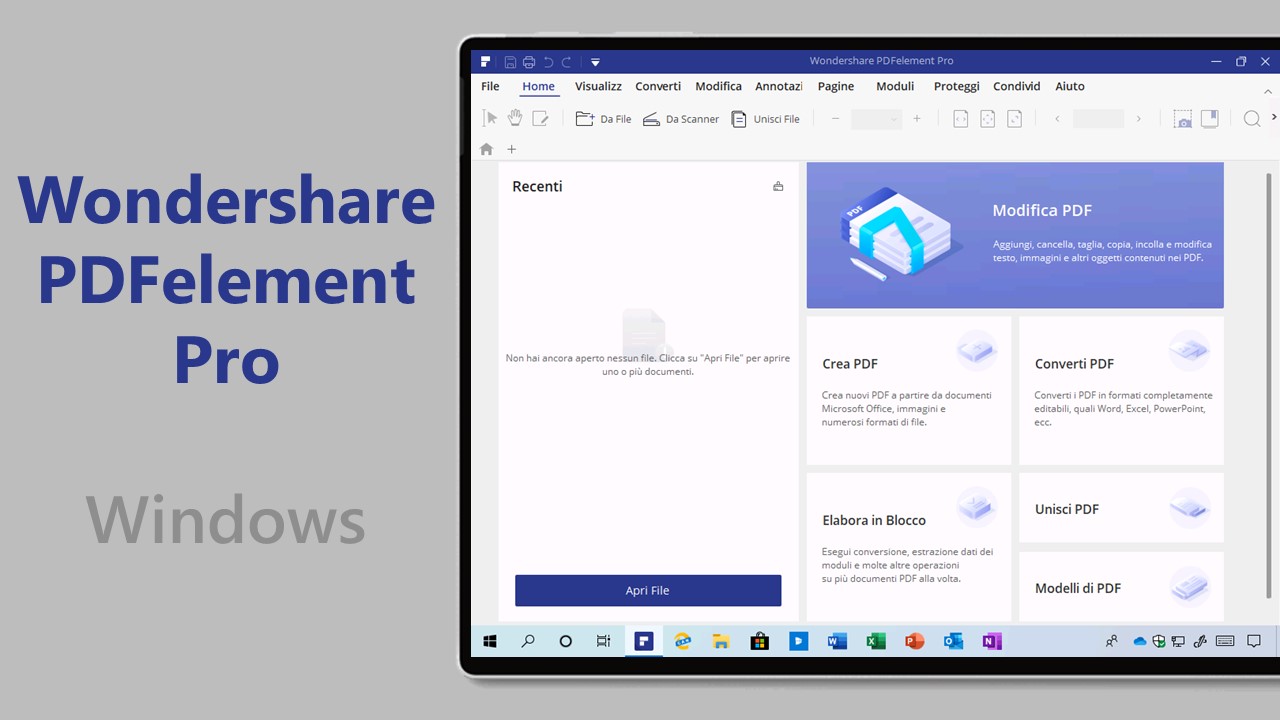Screen dimensions: 1280x720
Task: Open the Condivid tab
Action: 1017,87
